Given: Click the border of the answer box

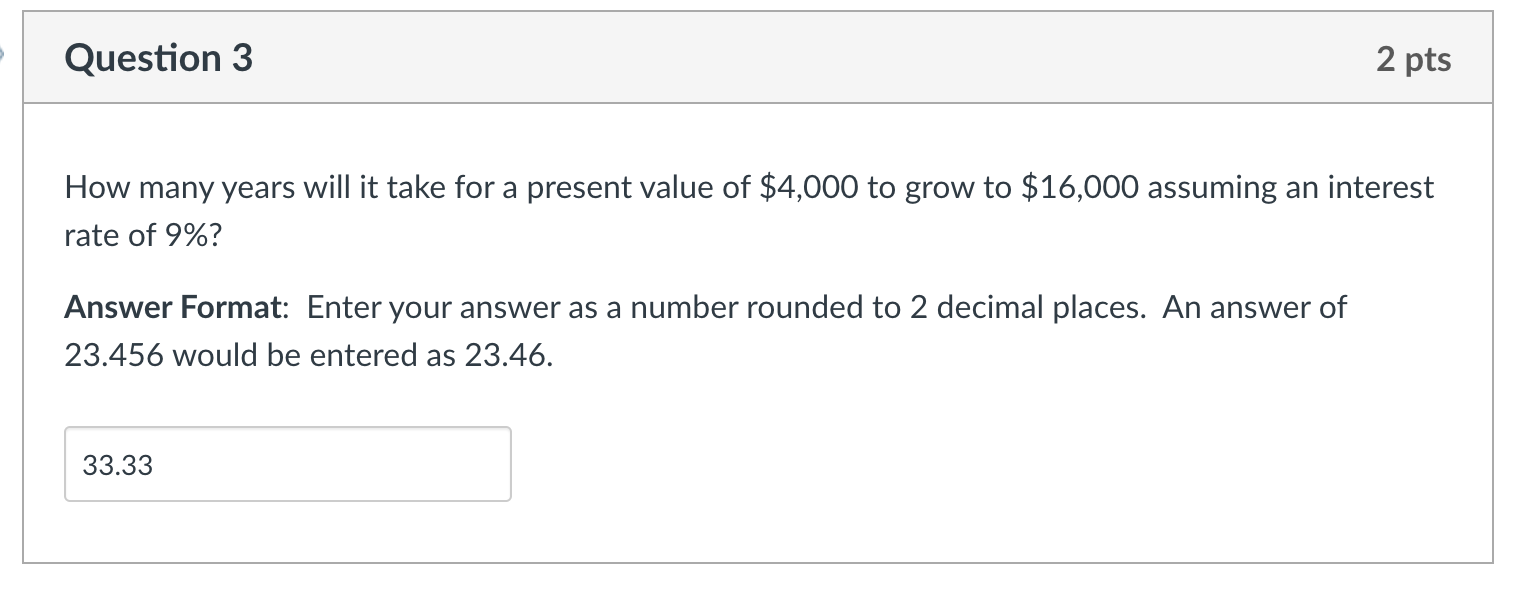Looking at the screenshot, I should (x=286, y=427).
